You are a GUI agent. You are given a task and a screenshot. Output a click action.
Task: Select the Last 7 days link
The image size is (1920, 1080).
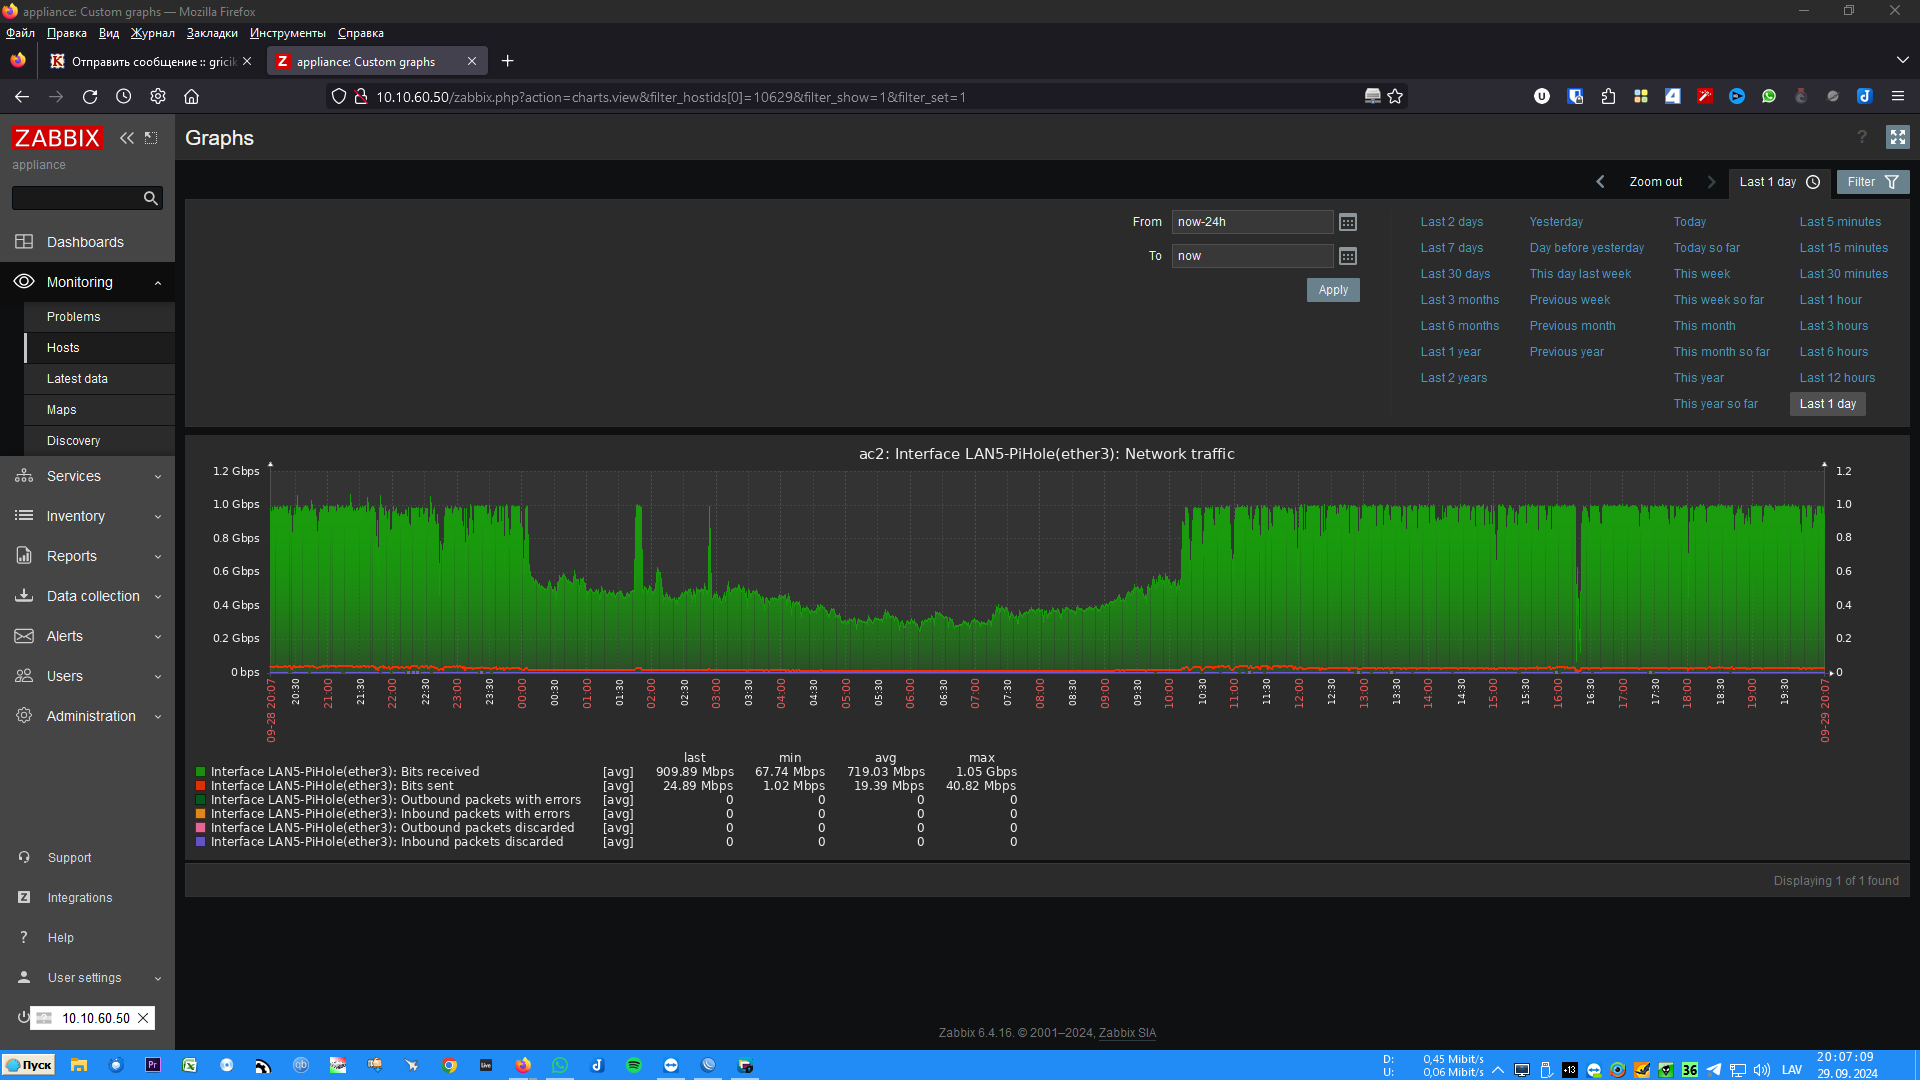pos(1451,248)
